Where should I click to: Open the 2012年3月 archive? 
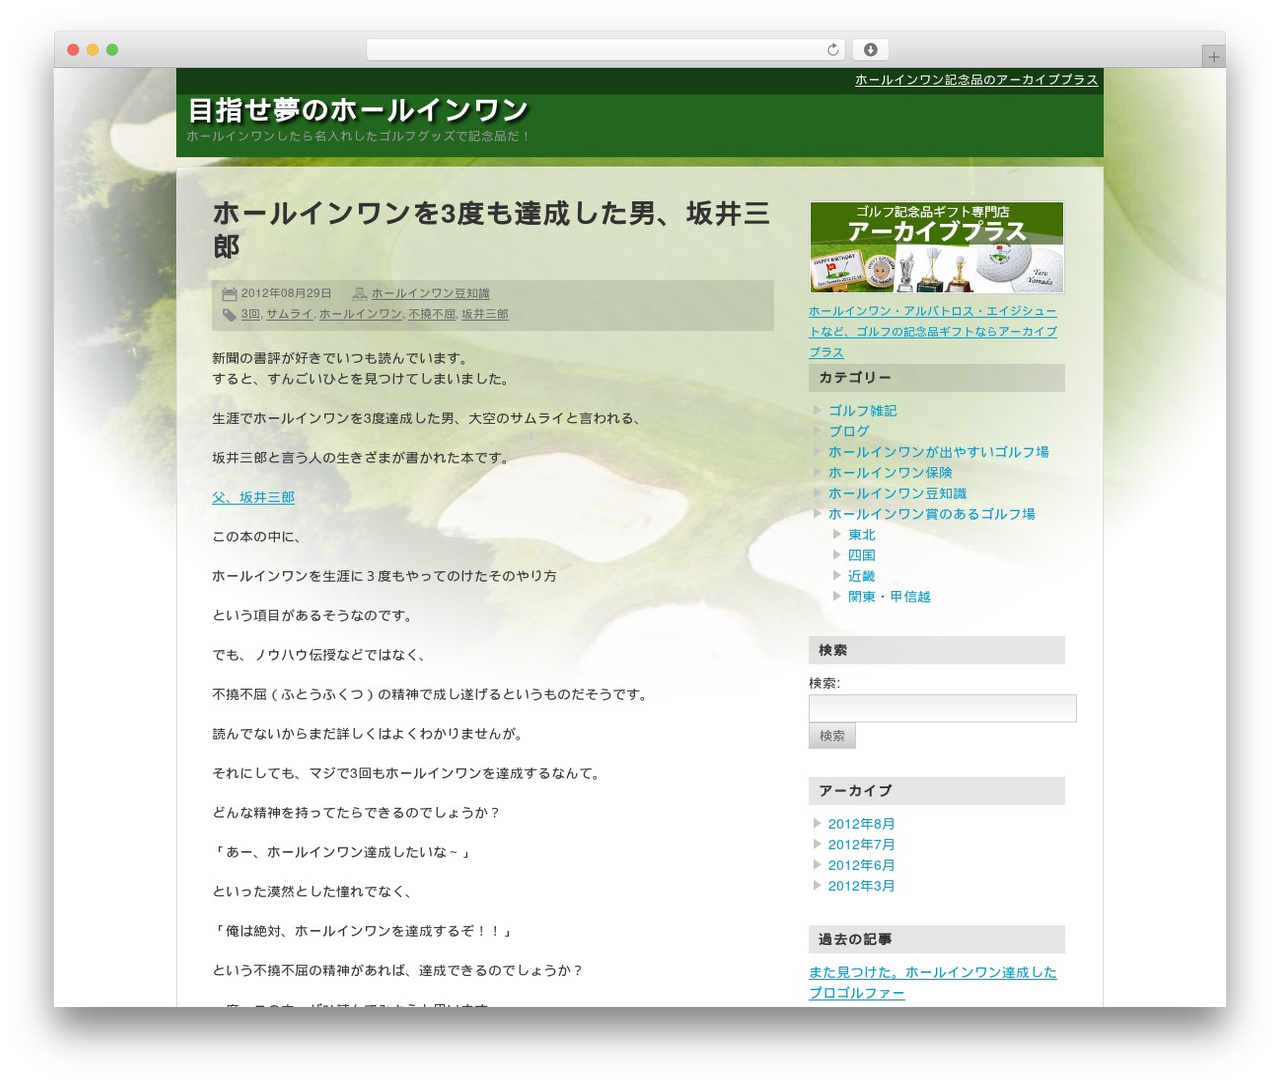tap(861, 886)
